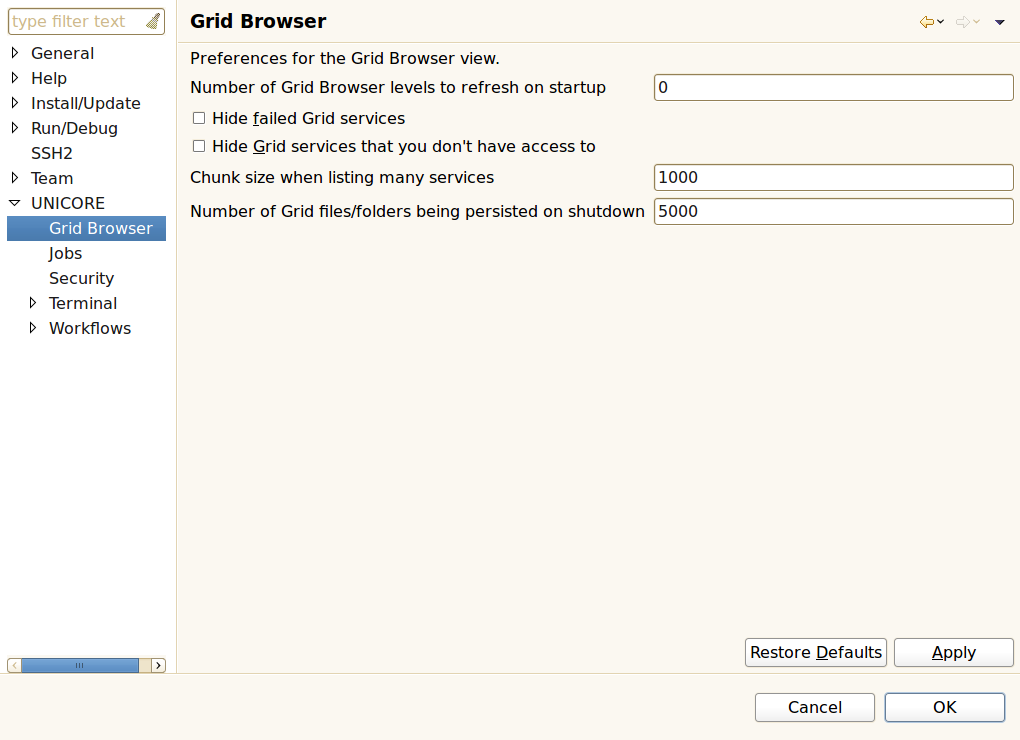Click the forward navigation arrow icon
Image resolution: width=1020 pixels, height=740 pixels.
click(x=963, y=22)
